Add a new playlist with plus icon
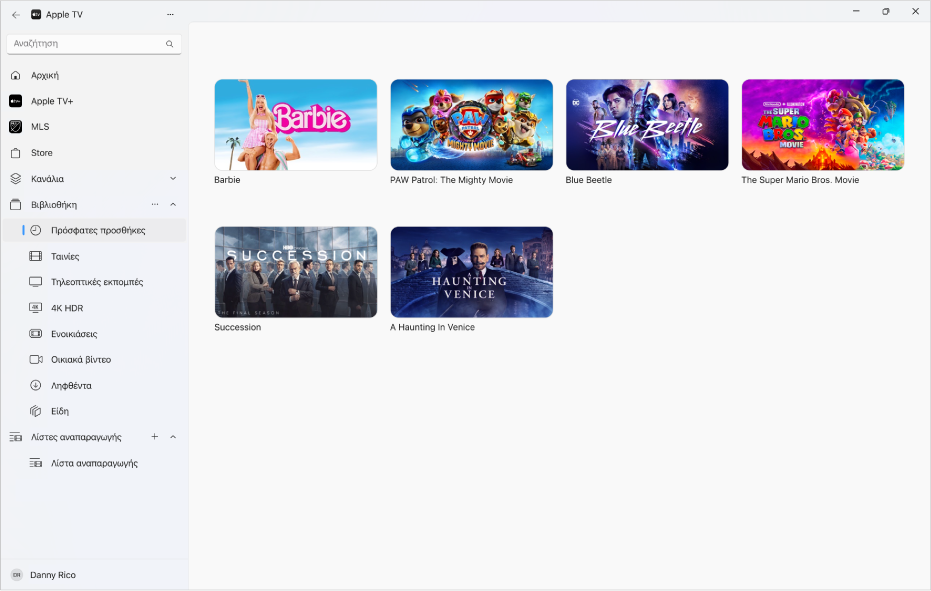Image resolution: width=931 pixels, height=591 pixels. [154, 437]
